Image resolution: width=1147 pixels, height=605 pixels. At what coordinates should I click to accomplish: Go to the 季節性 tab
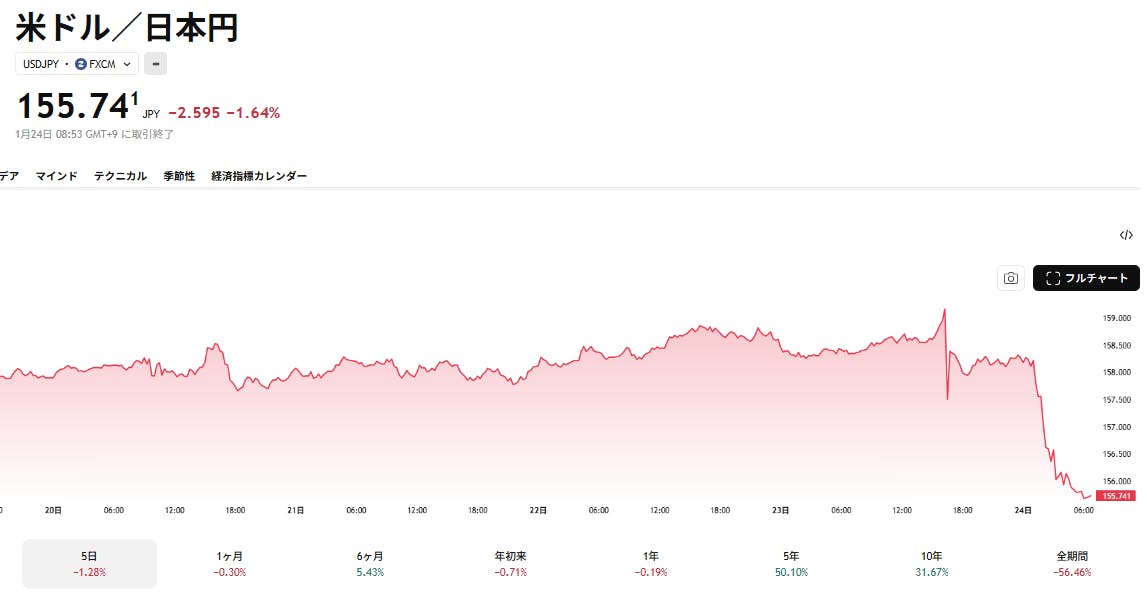pyautogui.click(x=179, y=176)
